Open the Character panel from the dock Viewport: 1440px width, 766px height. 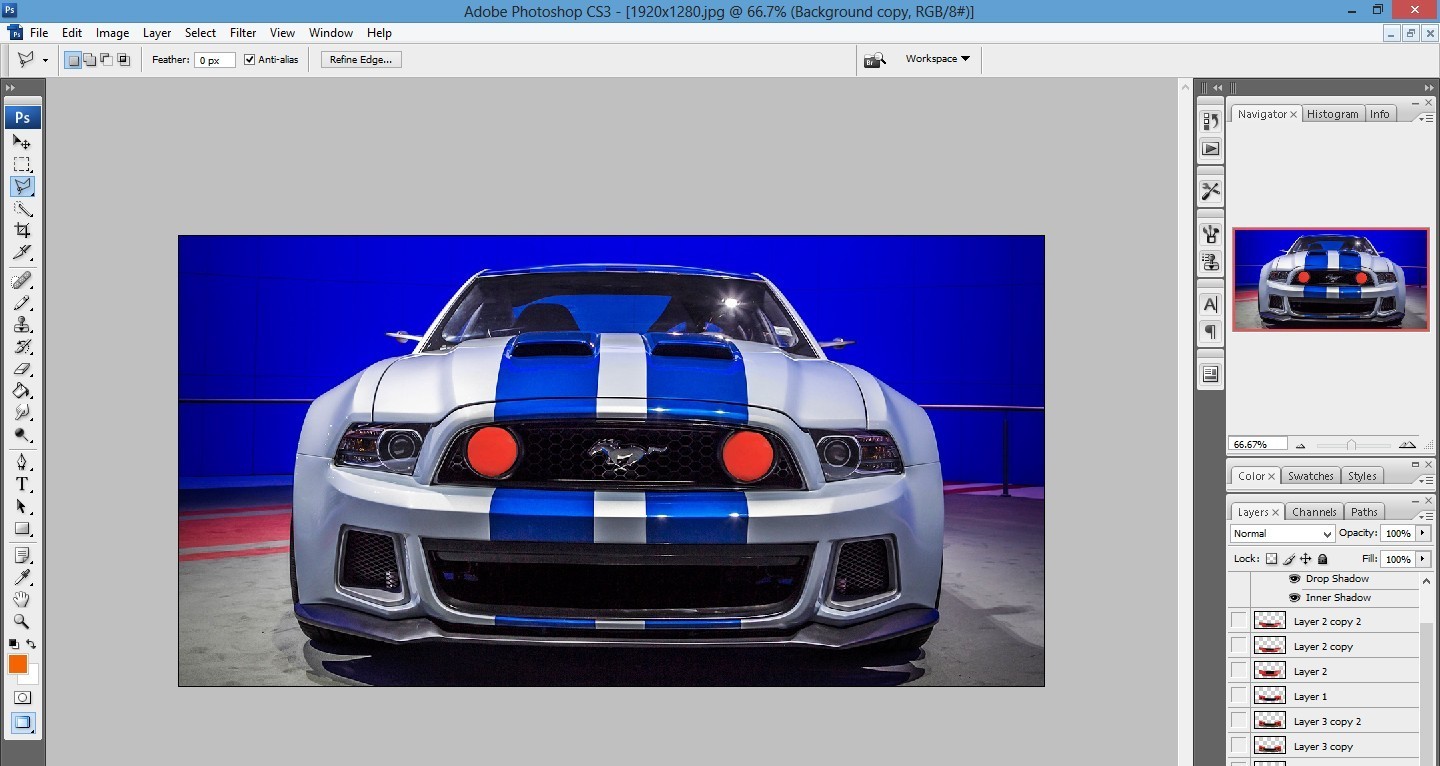pyautogui.click(x=1210, y=305)
